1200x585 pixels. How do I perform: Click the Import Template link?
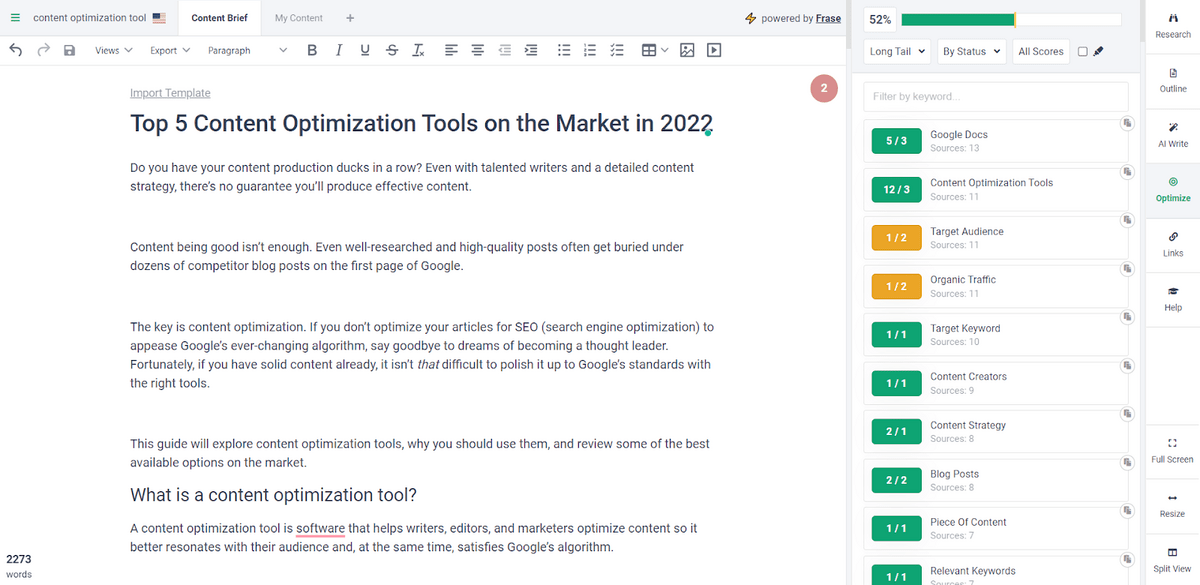tap(170, 93)
